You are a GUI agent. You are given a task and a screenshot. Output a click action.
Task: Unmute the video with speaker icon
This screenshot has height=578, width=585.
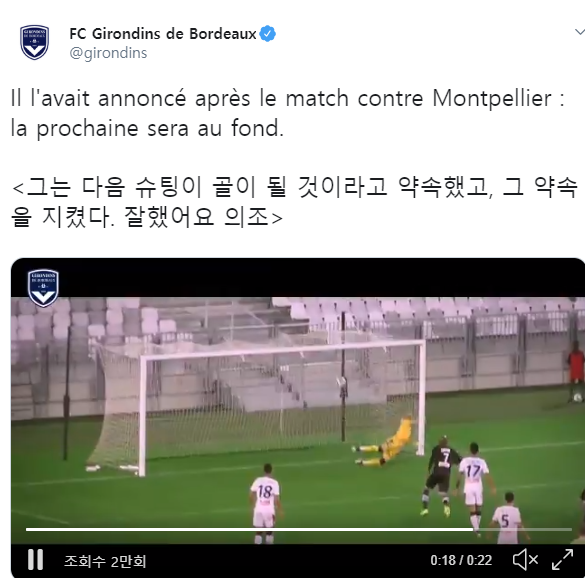coord(525,560)
